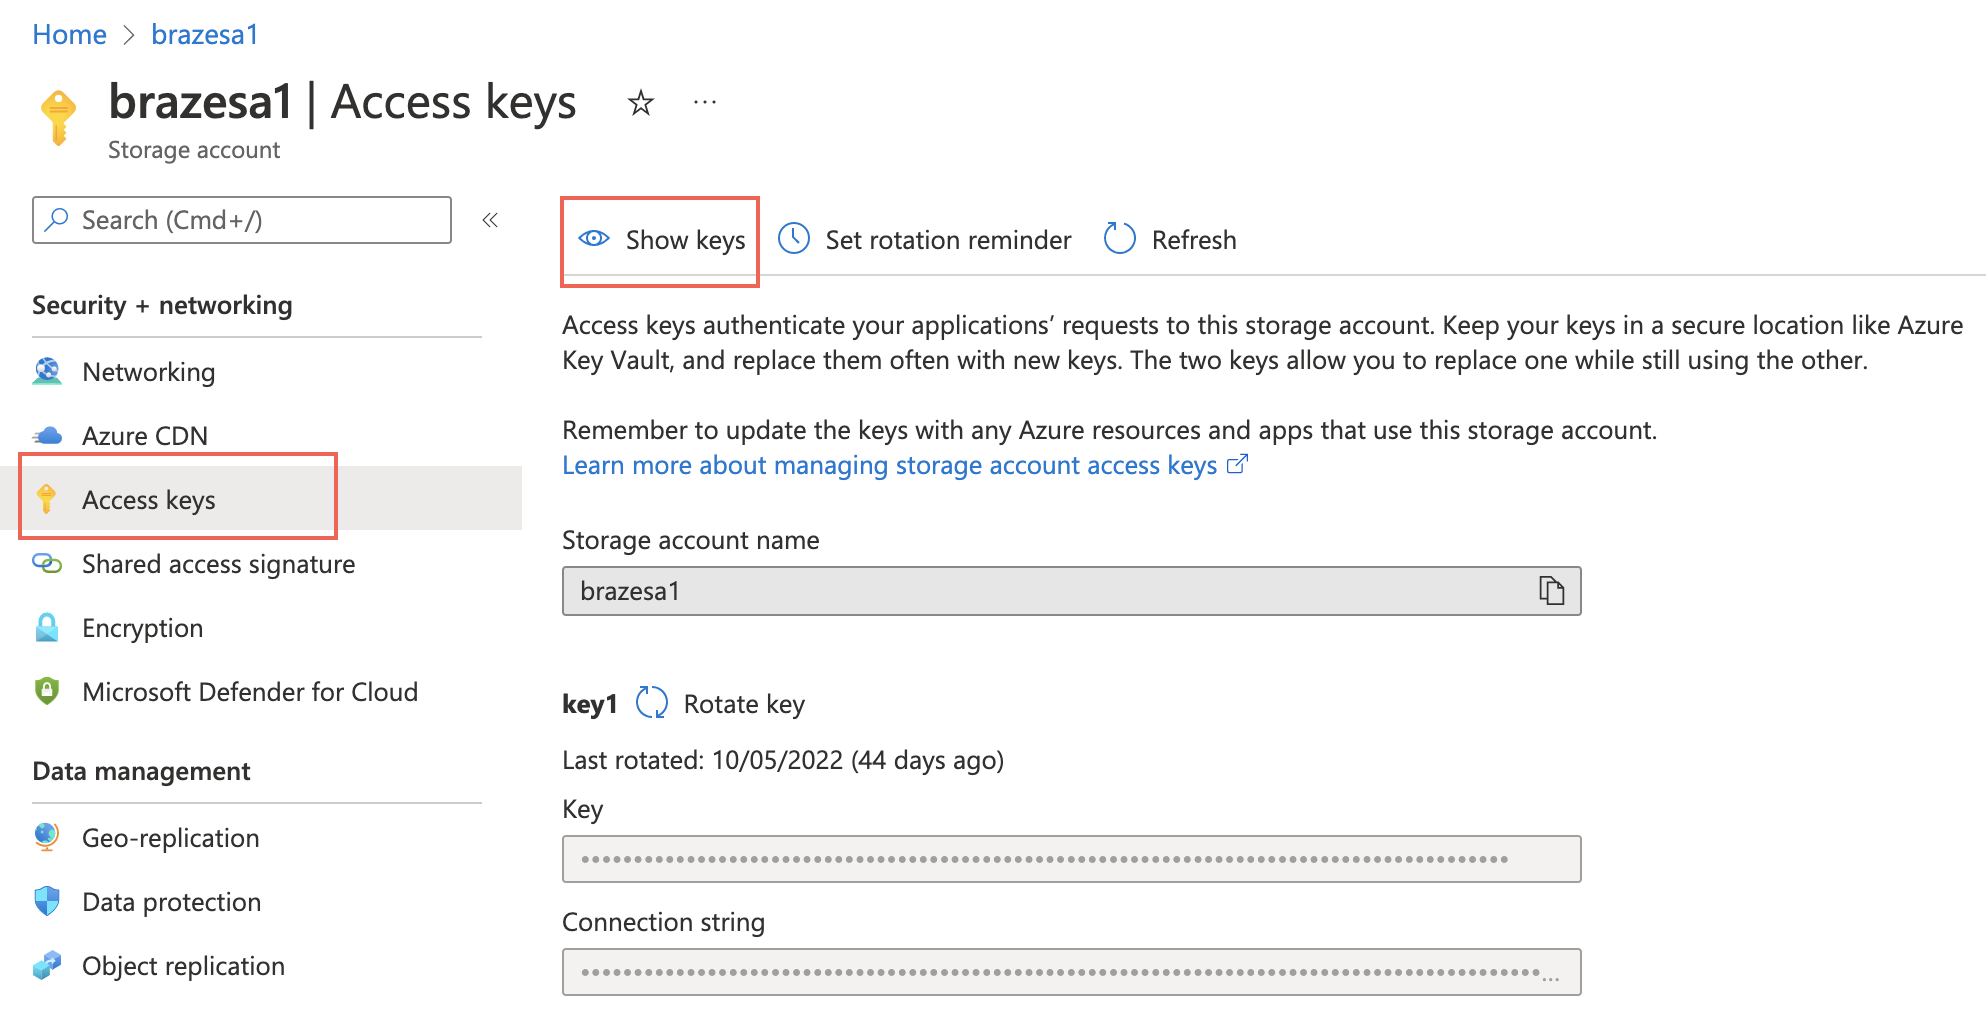Image resolution: width=1986 pixels, height=1012 pixels.
Task: Click the Access keys key icon in sidebar
Action: pyautogui.click(x=46, y=498)
